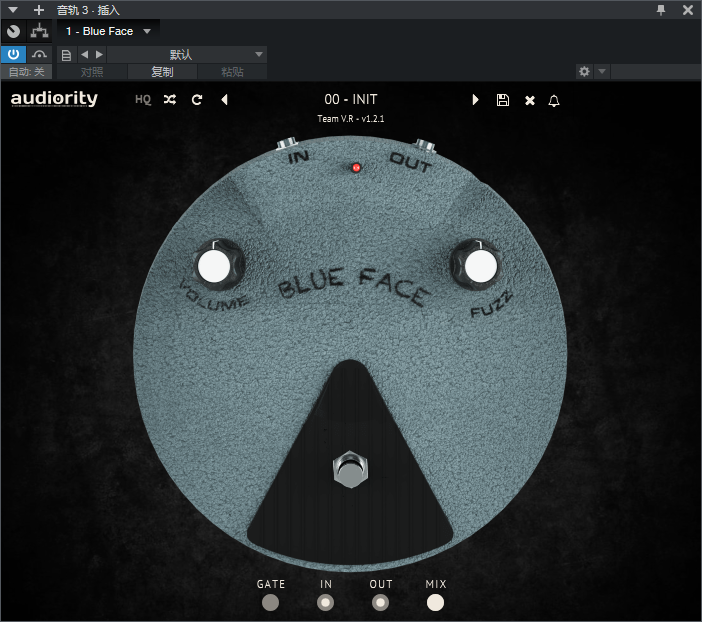702x622 pixels.
Task: Click the reload preset icon
Action: tap(197, 100)
